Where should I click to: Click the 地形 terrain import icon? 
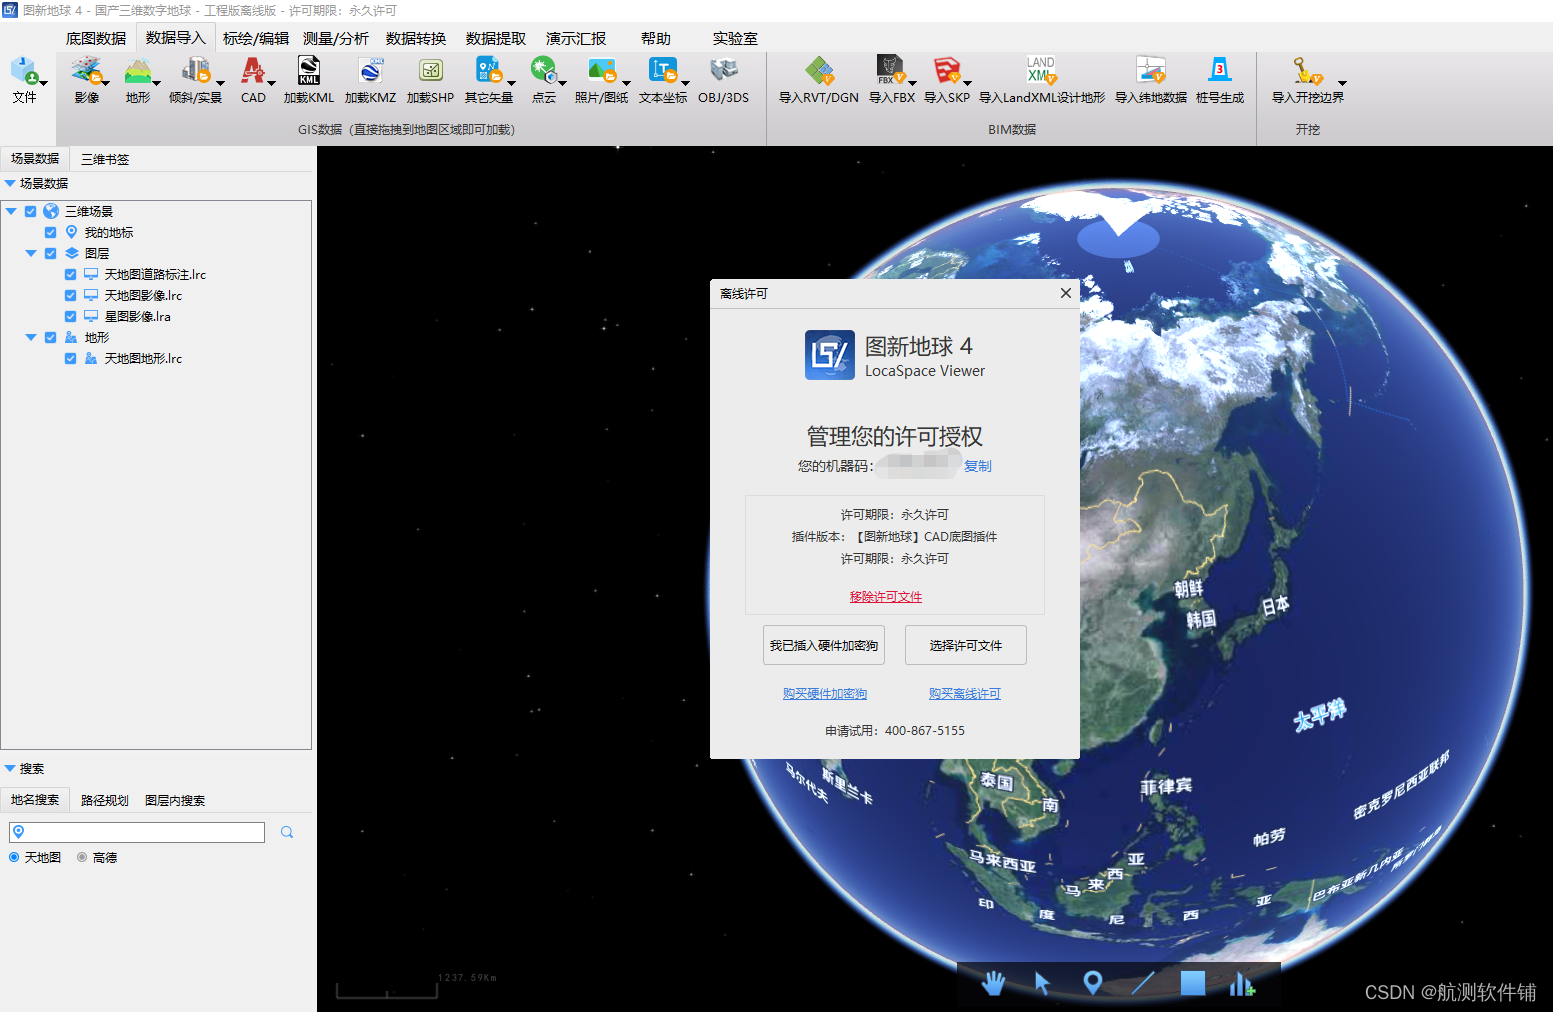coord(138,71)
